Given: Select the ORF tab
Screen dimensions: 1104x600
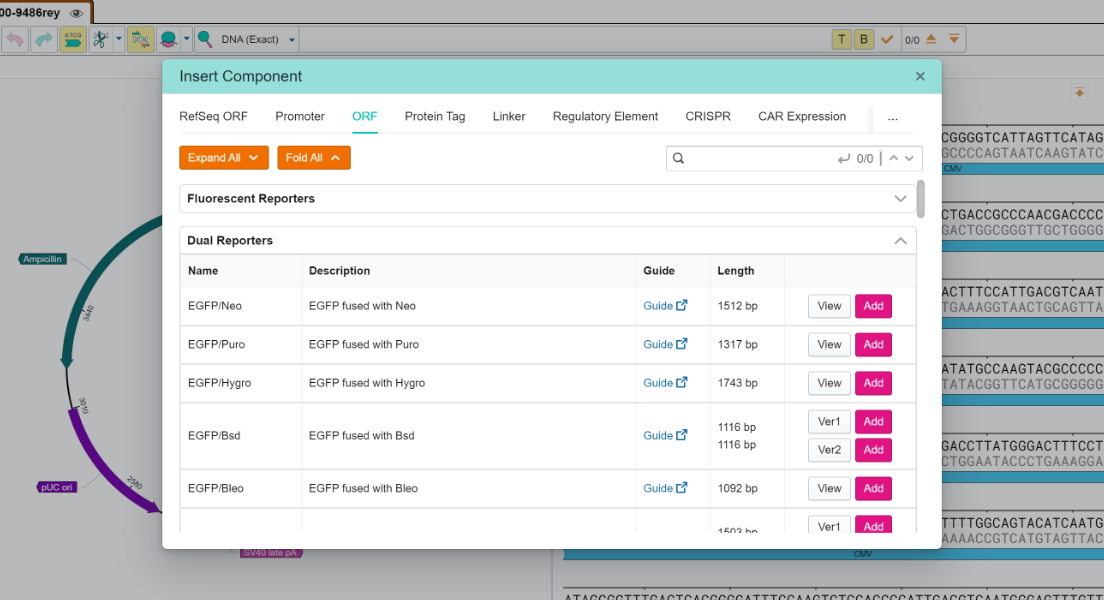Looking at the screenshot, I should [365, 116].
